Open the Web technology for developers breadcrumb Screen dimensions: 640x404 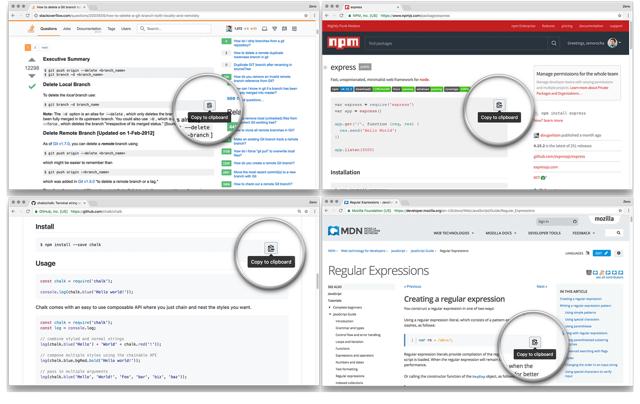(x=363, y=251)
